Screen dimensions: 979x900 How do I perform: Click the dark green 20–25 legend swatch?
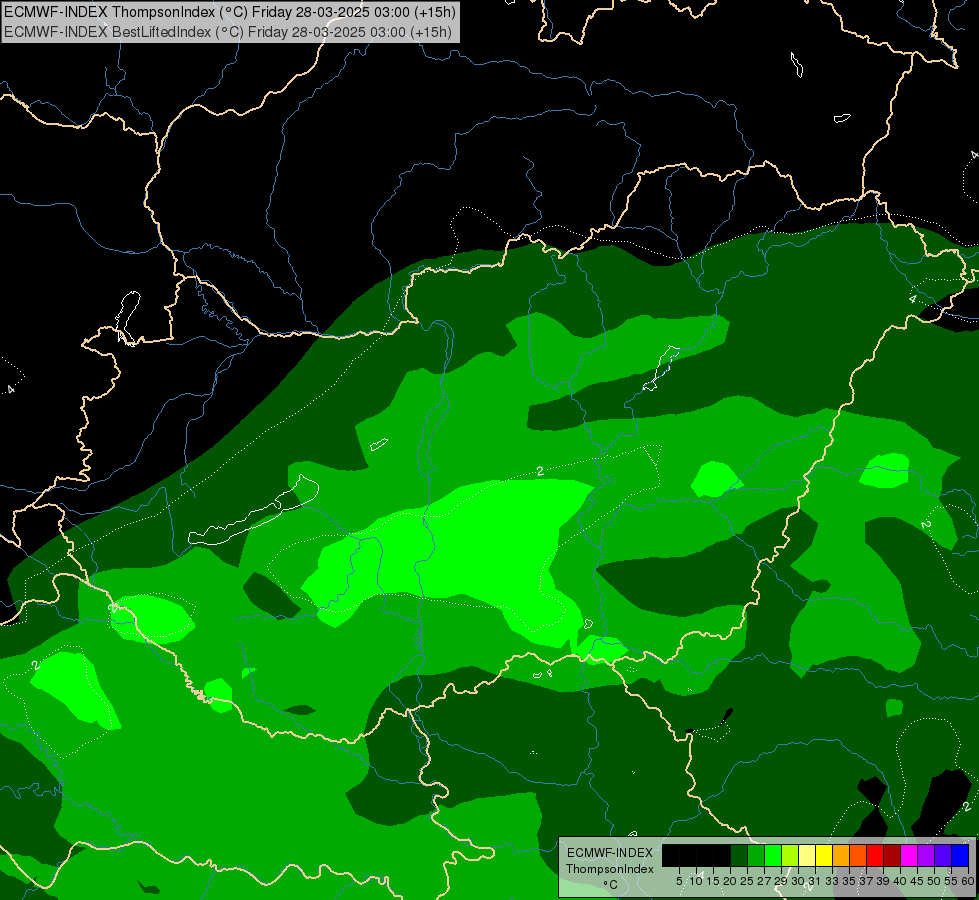[739, 855]
